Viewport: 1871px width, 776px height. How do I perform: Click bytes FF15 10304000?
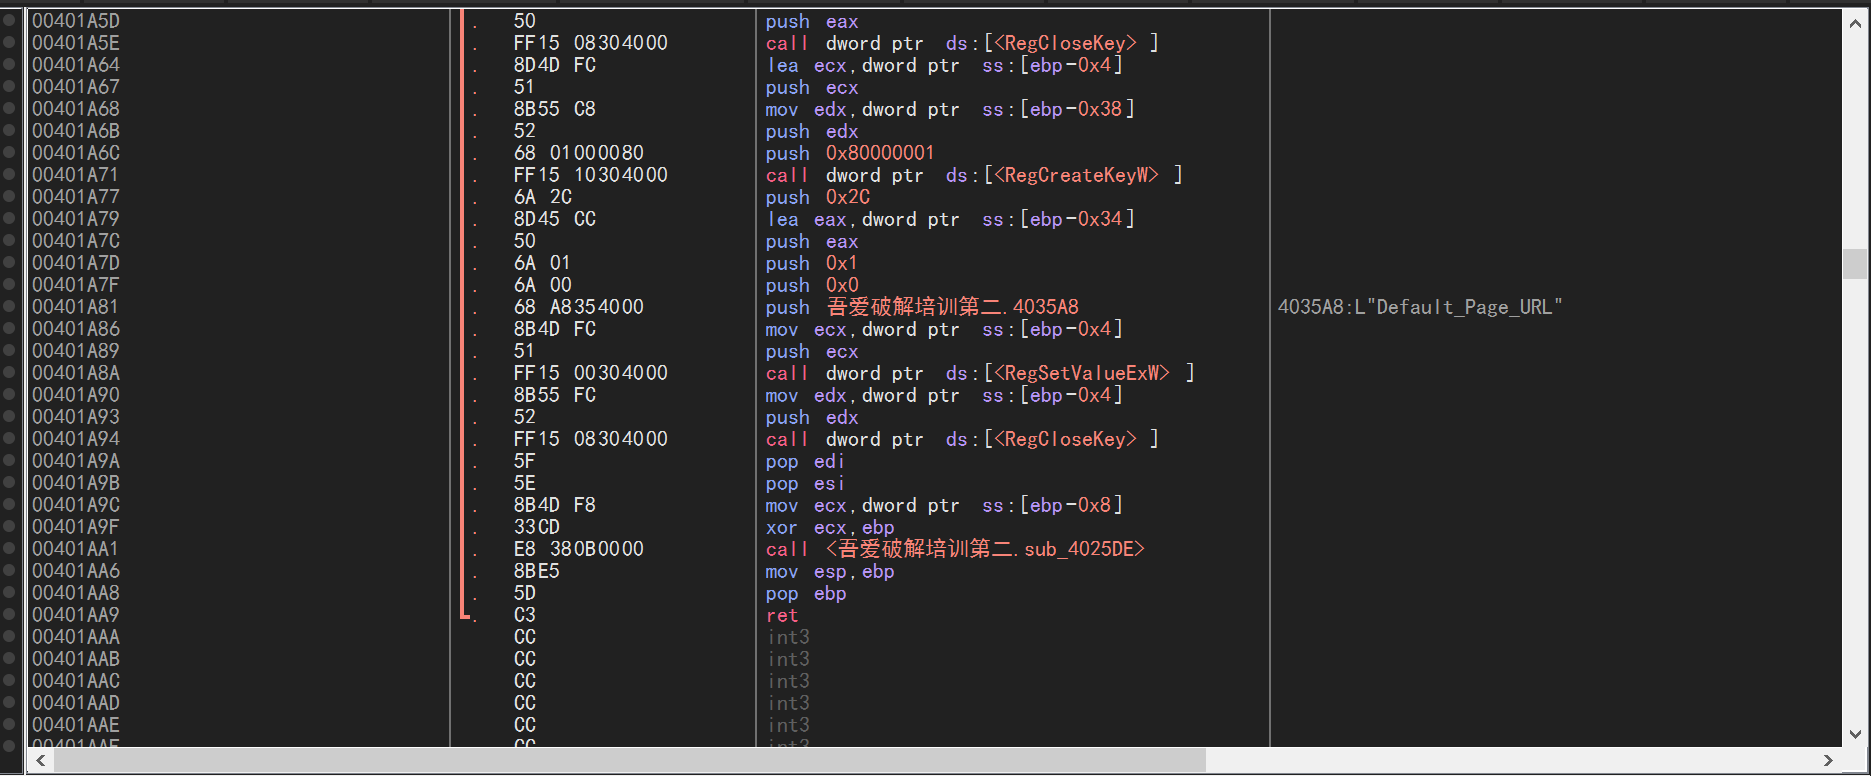591,175
